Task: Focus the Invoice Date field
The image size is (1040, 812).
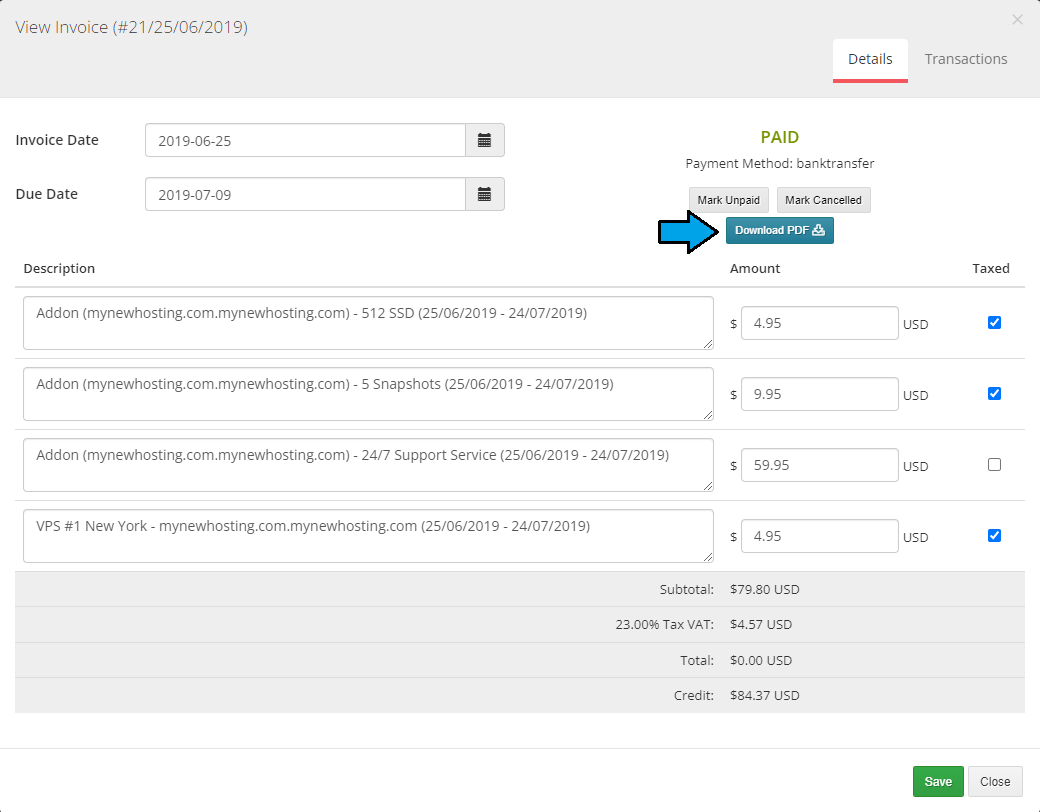Action: tap(305, 140)
